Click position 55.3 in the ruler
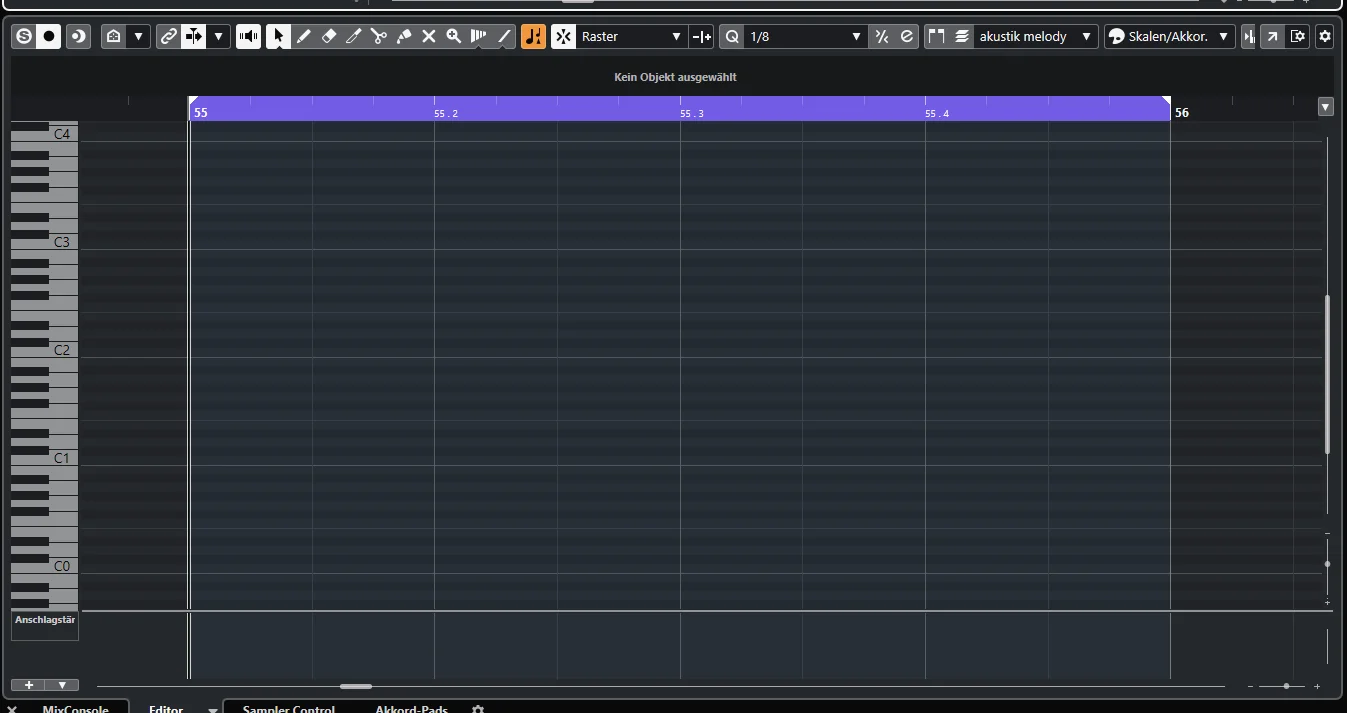The width and height of the screenshot is (1347, 713). tap(692, 114)
